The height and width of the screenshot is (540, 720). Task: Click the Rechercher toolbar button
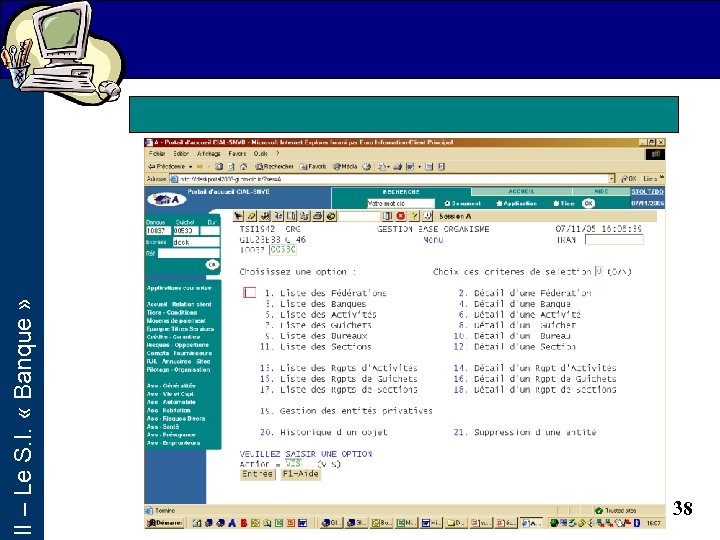(x=274, y=167)
